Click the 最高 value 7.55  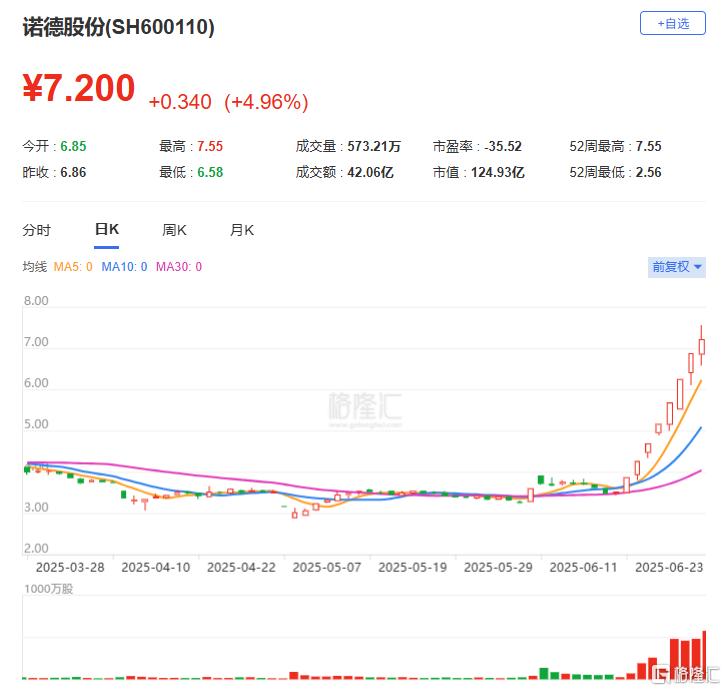click(210, 147)
